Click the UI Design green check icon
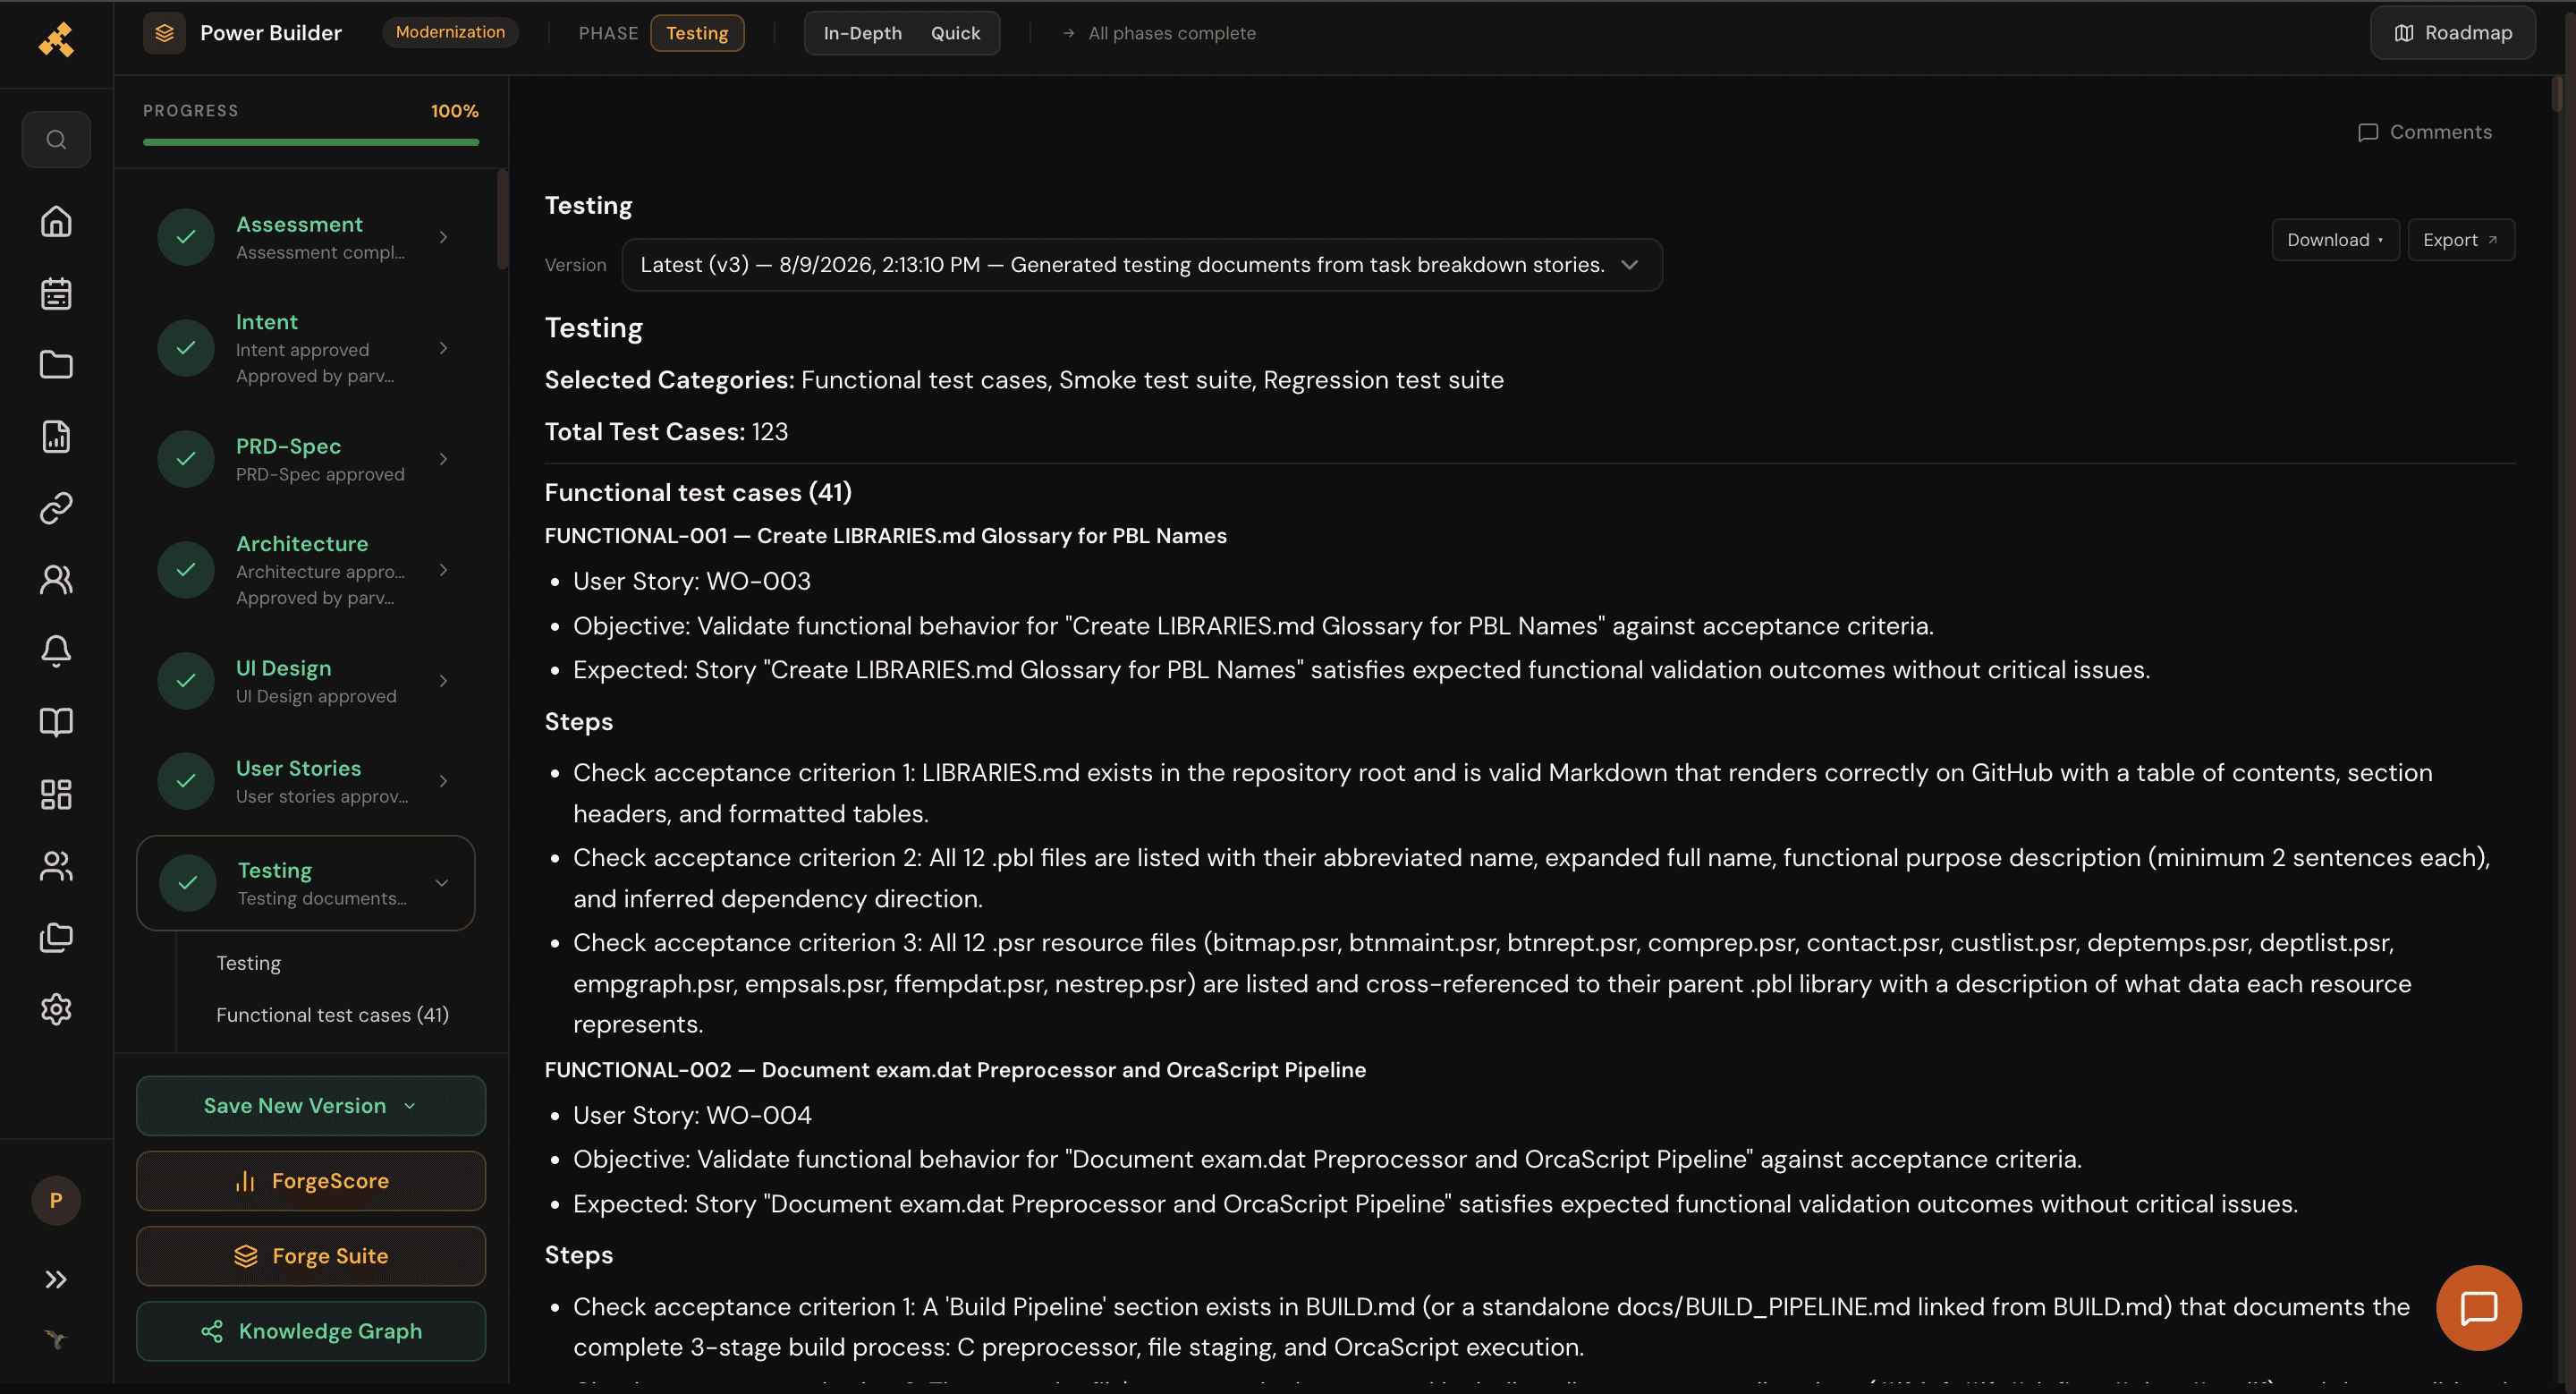 pyautogui.click(x=186, y=681)
